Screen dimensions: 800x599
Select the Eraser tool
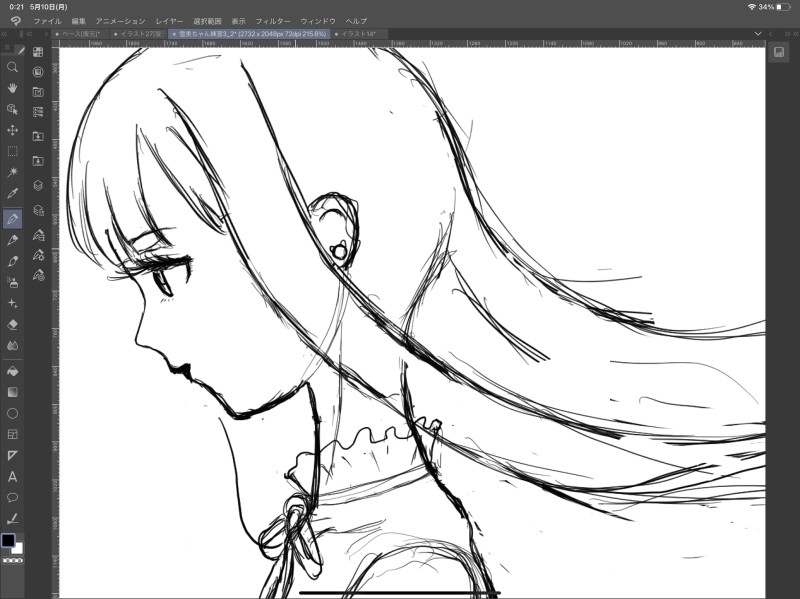coord(12,324)
